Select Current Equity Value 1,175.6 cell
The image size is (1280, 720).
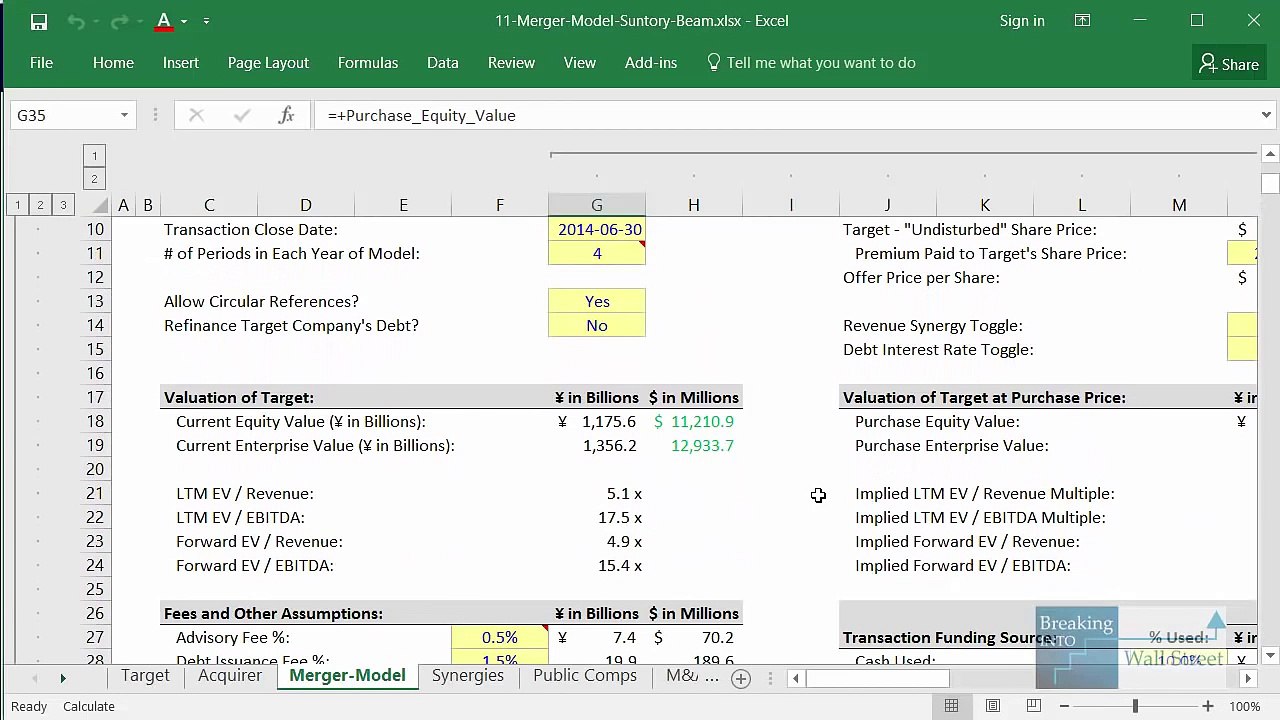(597, 421)
